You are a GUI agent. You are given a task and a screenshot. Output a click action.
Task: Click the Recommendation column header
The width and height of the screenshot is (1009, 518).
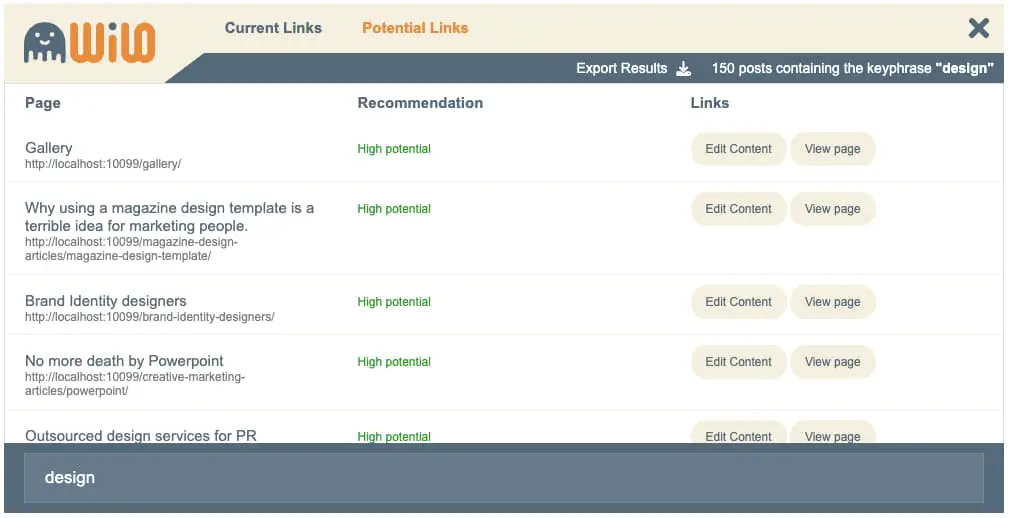pyautogui.click(x=420, y=103)
